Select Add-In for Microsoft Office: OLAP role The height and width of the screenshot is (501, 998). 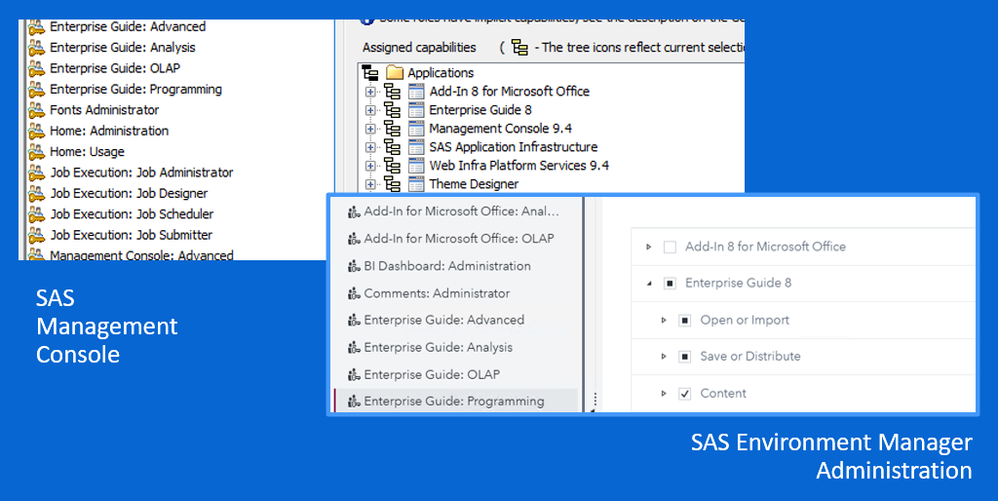[x=457, y=239]
